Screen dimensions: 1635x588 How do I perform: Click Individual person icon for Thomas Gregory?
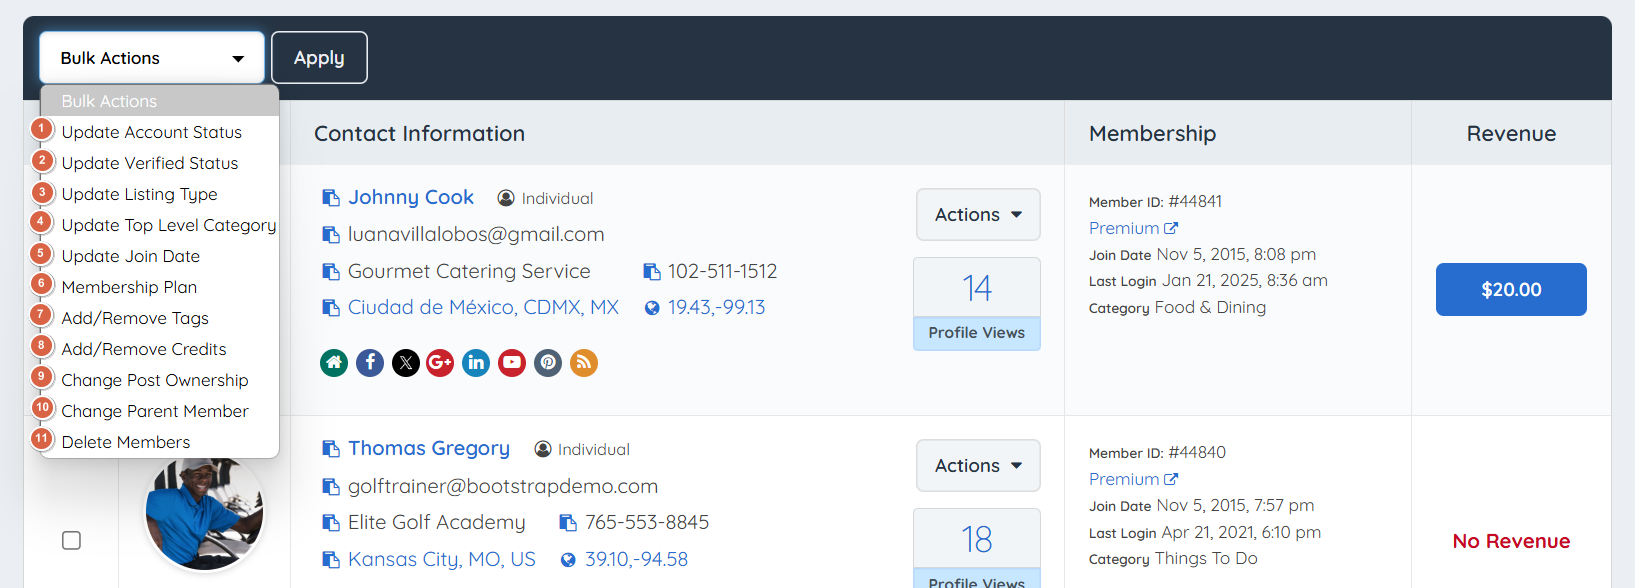click(x=543, y=449)
